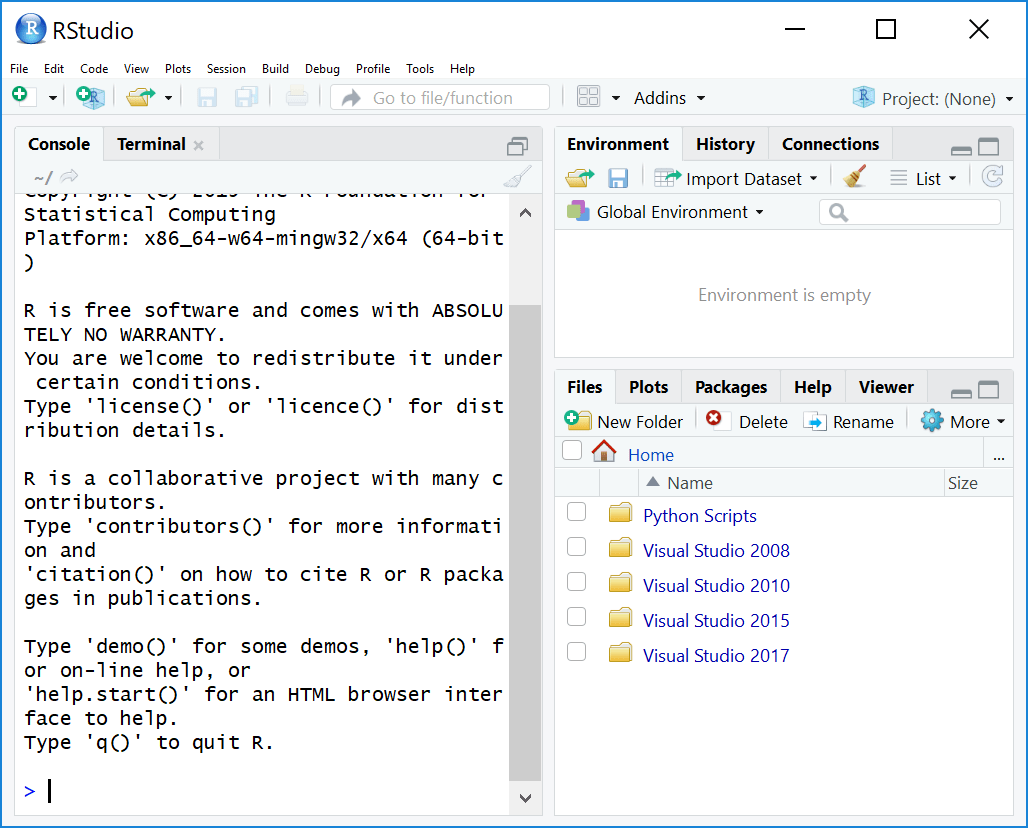Clear console with the broom icon
This screenshot has width=1028, height=828.
(518, 176)
